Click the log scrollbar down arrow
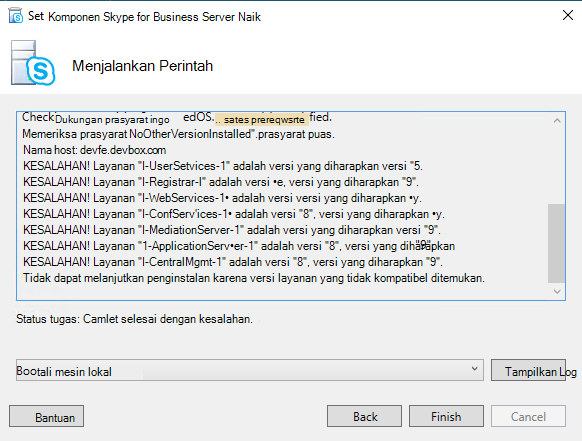Viewport: 582px width, 441px height. (x=557, y=292)
